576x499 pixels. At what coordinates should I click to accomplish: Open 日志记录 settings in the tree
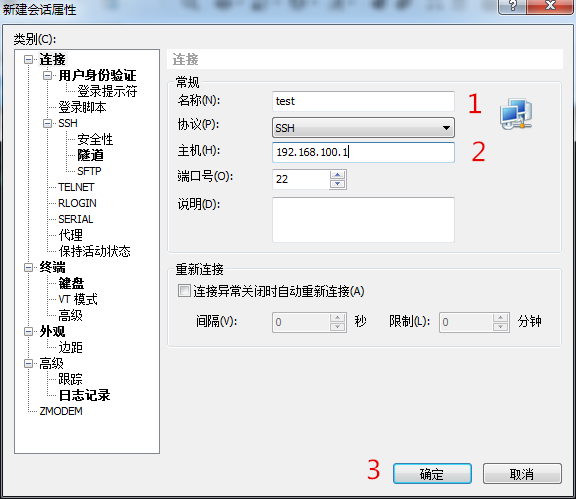coord(84,395)
